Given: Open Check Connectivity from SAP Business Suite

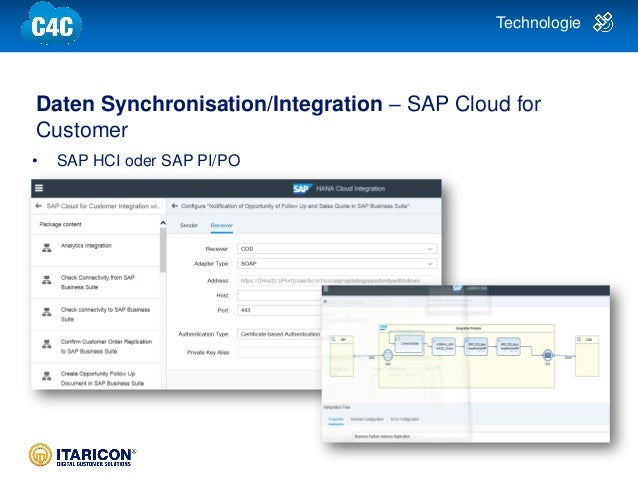Looking at the screenshot, I should coord(96,282).
